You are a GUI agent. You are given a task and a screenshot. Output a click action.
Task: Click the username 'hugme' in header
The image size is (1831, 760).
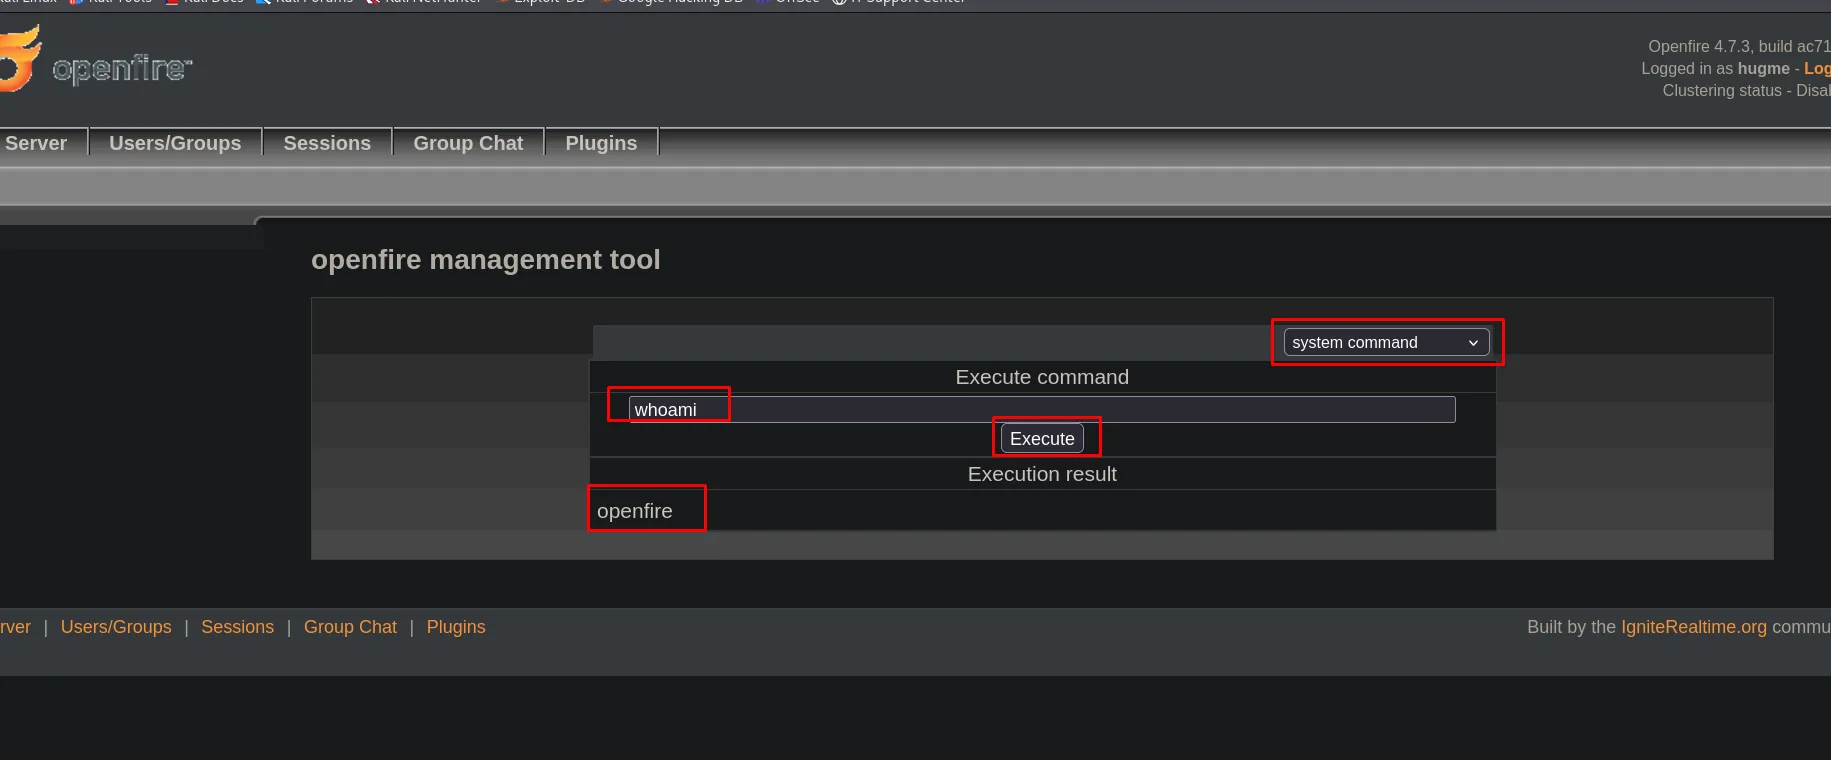(x=1764, y=68)
